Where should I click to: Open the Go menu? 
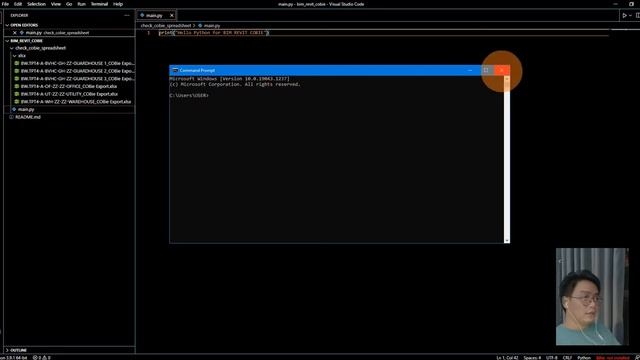pos(69,4)
